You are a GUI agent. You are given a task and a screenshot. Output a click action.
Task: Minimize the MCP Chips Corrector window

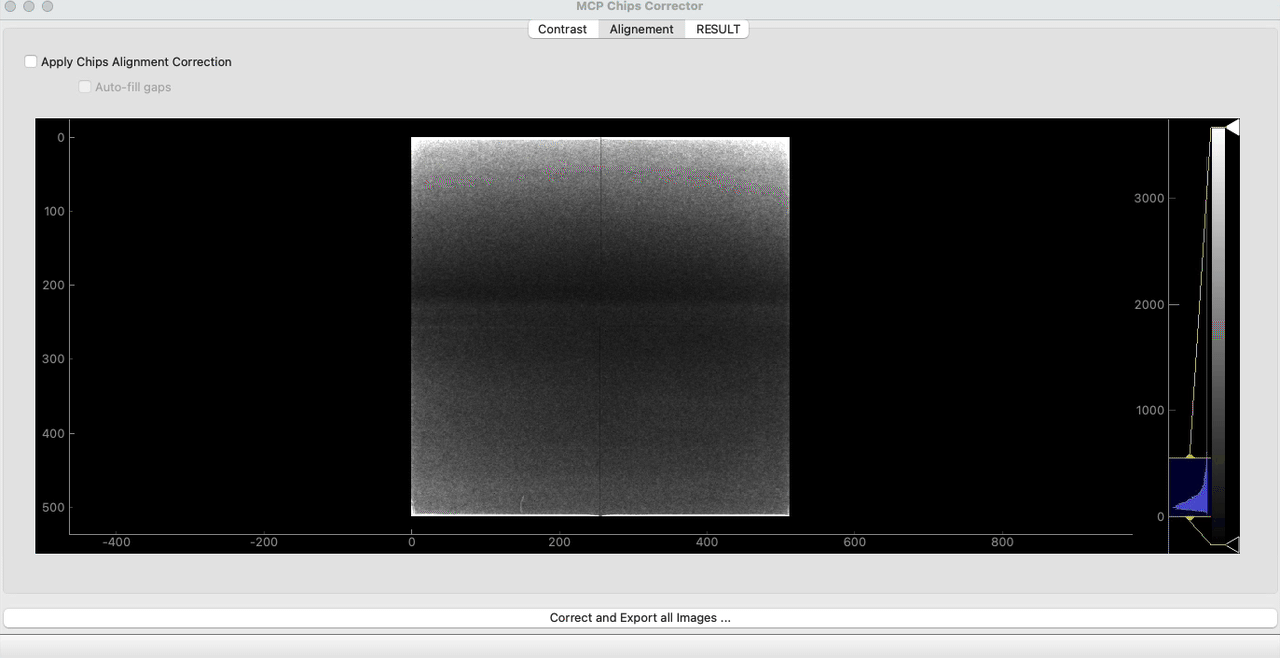(x=29, y=6)
